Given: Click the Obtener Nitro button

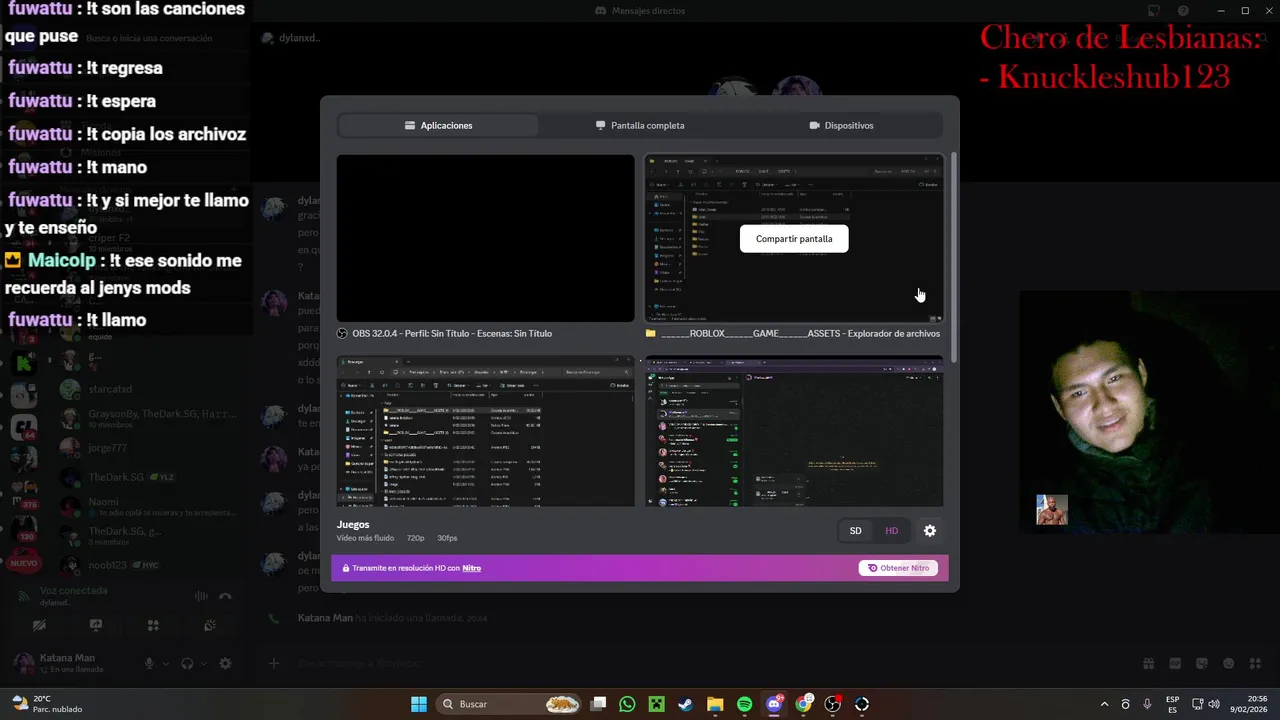Looking at the screenshot, I should pyautogui.click(x=898, y=568).
